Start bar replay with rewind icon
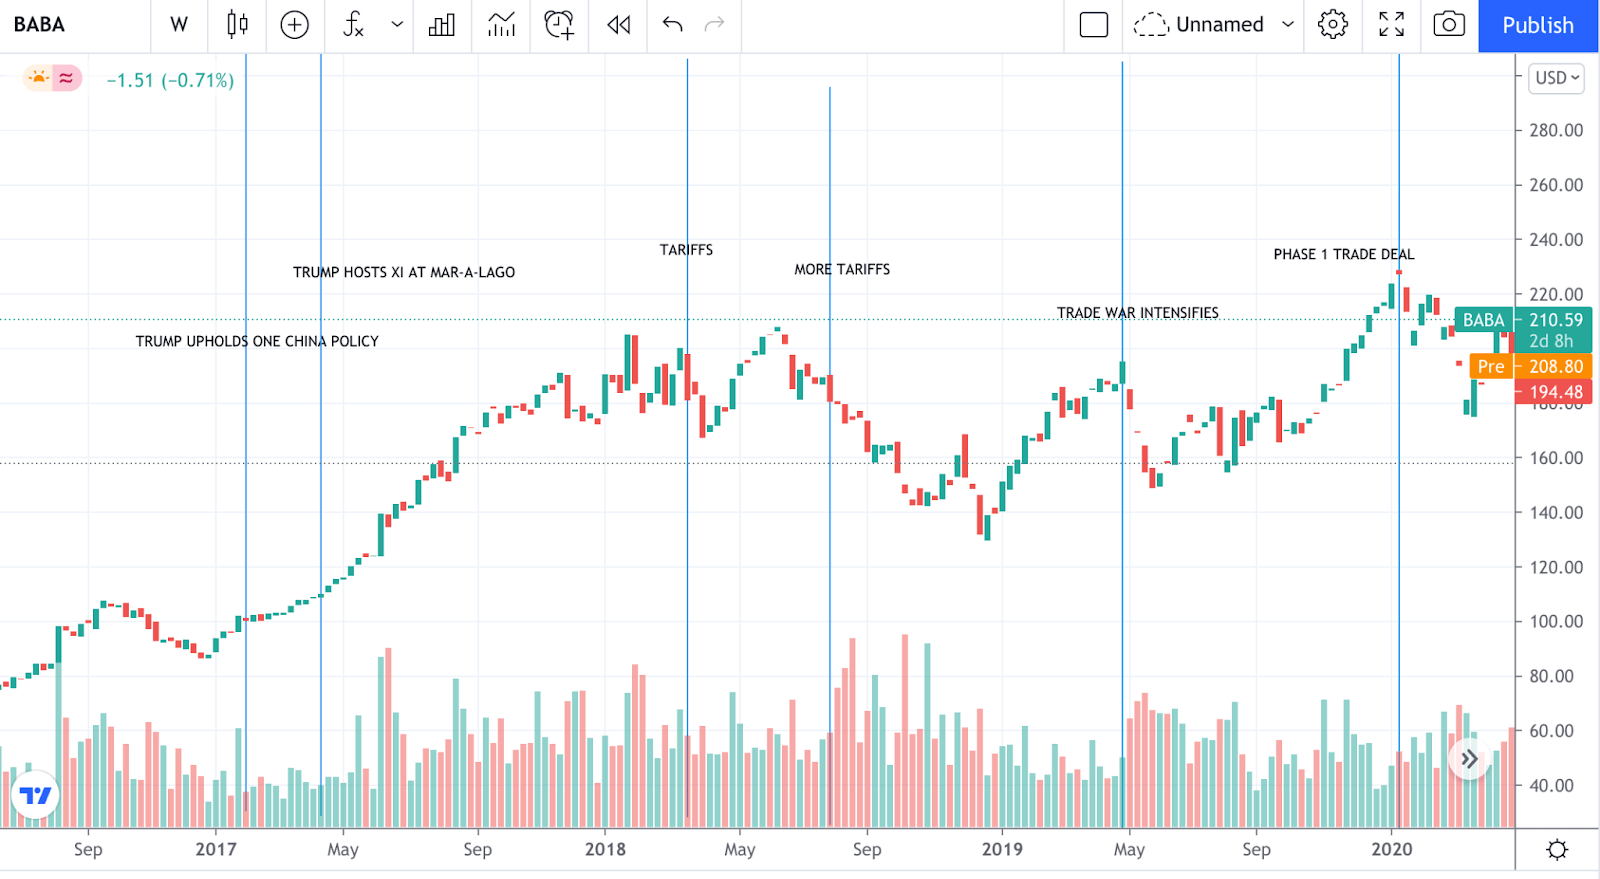 [619, 25]
